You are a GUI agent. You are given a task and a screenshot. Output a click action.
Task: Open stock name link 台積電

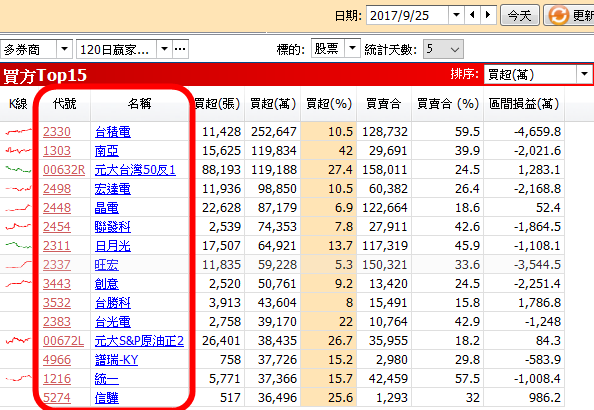[113, 132]
